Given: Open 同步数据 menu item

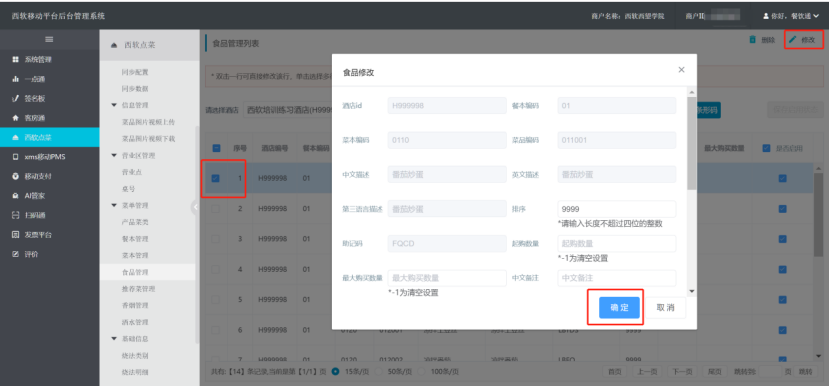Looking at the screenshot, I should coord(135,88).
